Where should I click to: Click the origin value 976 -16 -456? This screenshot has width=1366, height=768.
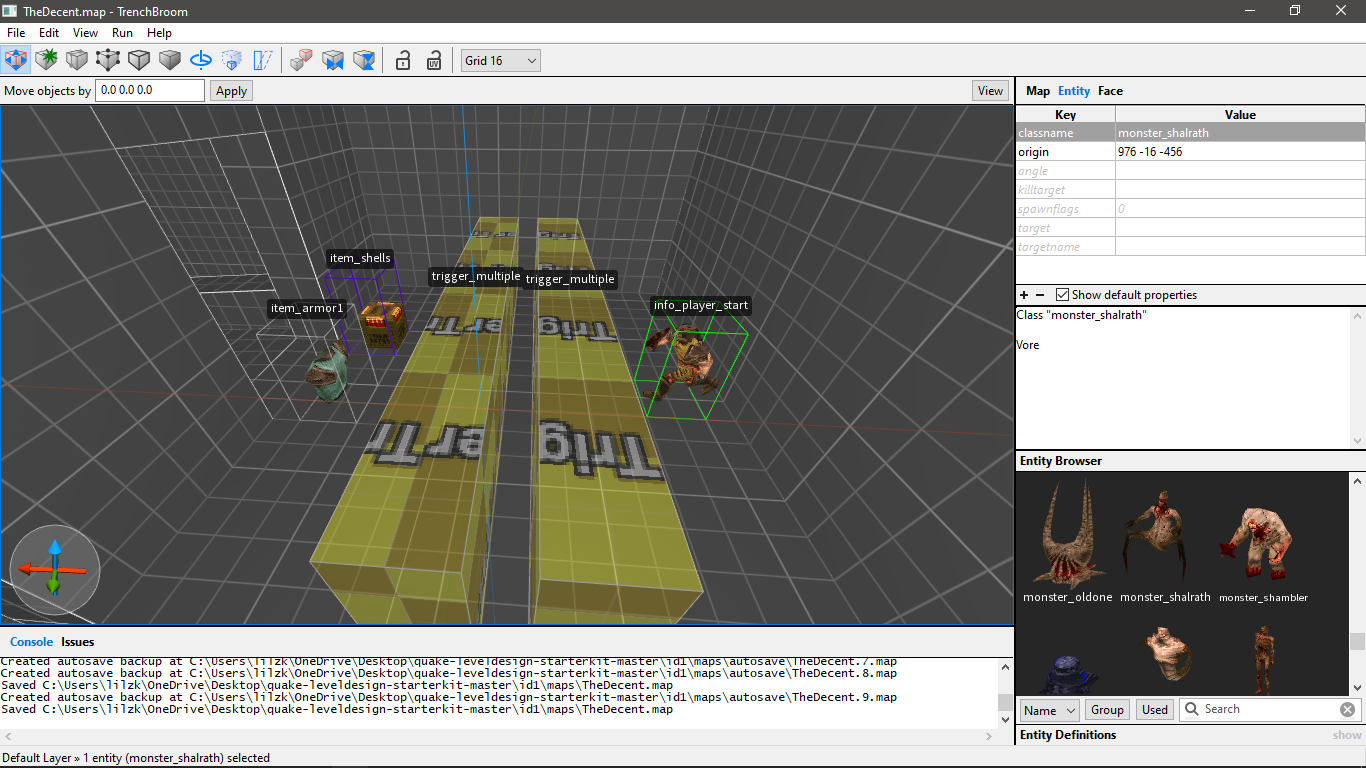click(1240, 152)
